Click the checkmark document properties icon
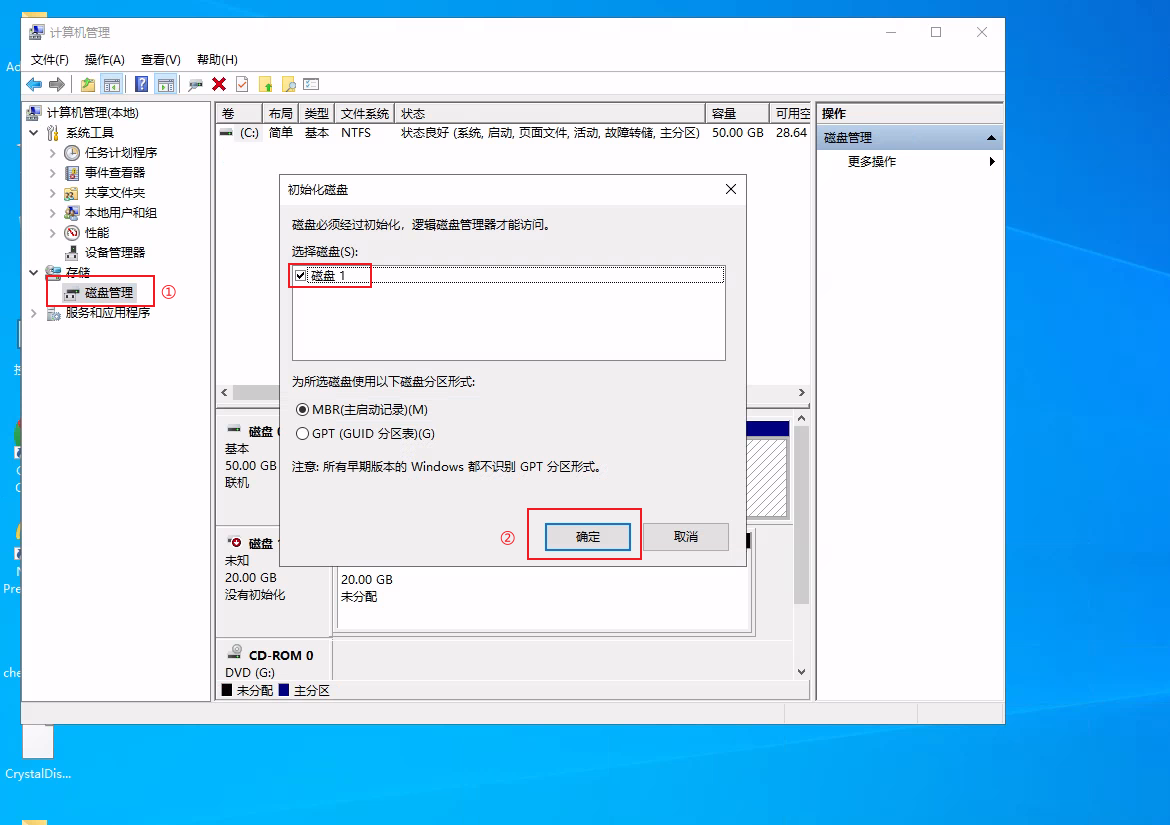The width and height of the screenshot is (1170, 825). [x=242, y=84]
